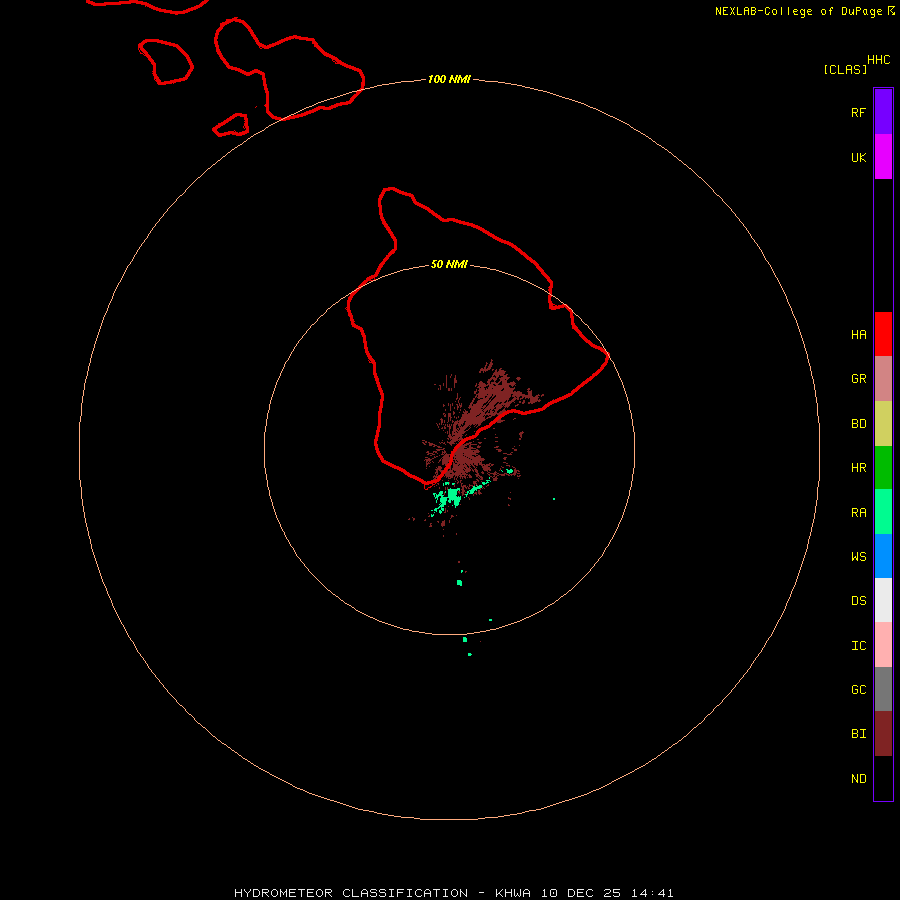The width and height of the screenshot is (900, 900).
Task: Click the "[CLAS]" legend header
Action: pyautogui.click(x=845, y=69)
